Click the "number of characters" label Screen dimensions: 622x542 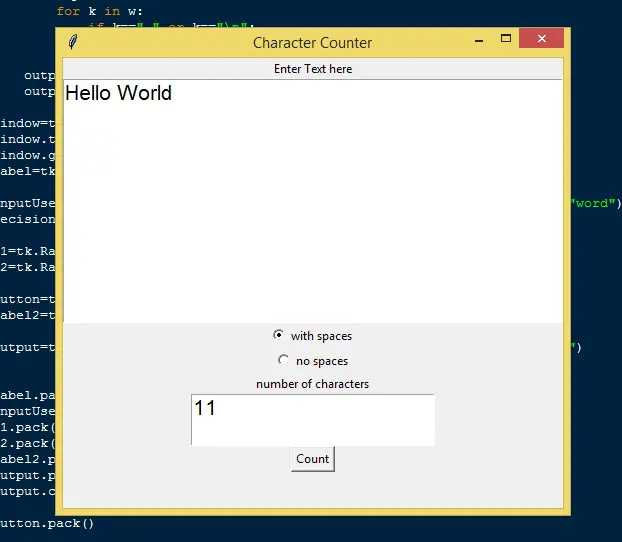(312, 384)
